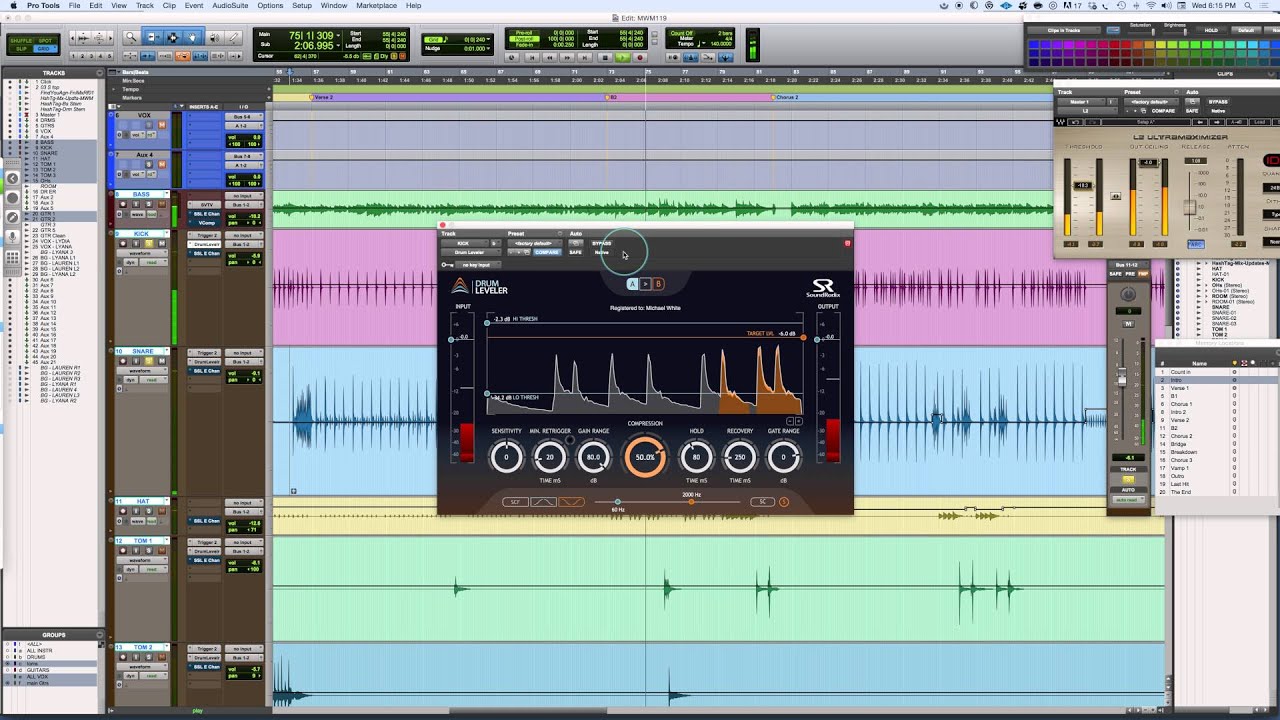Click the Compression knob

[x=645, y=457]
